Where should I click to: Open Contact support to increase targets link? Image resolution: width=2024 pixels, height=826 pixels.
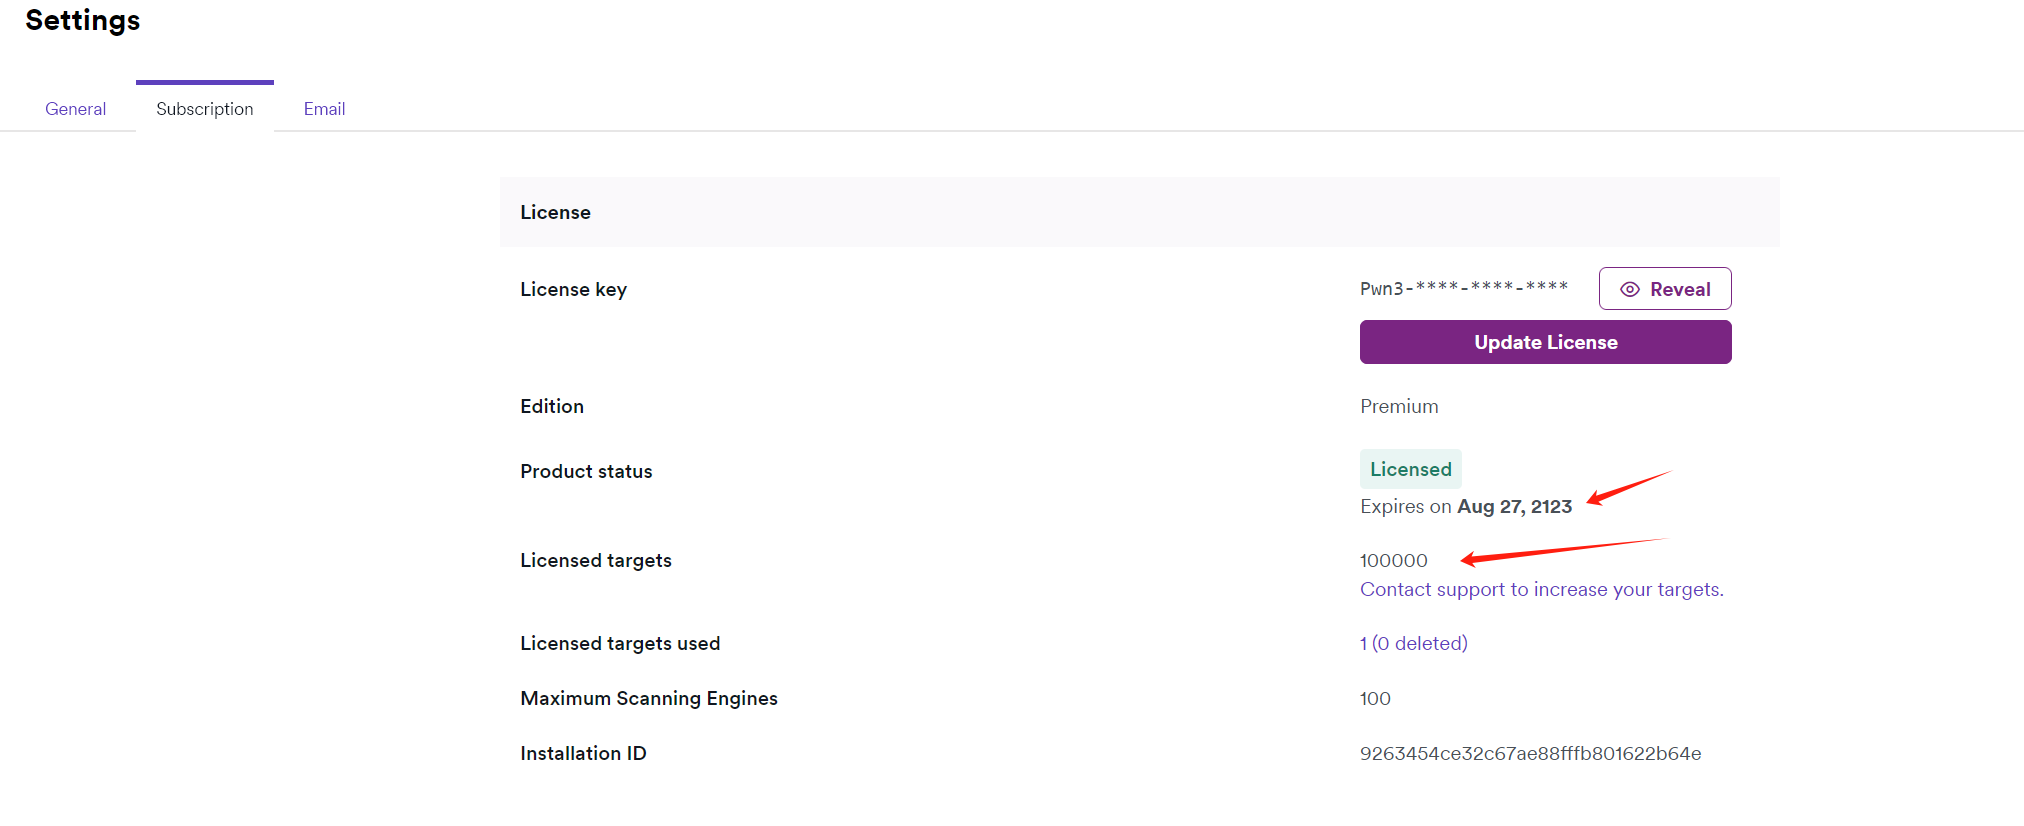1541,590
